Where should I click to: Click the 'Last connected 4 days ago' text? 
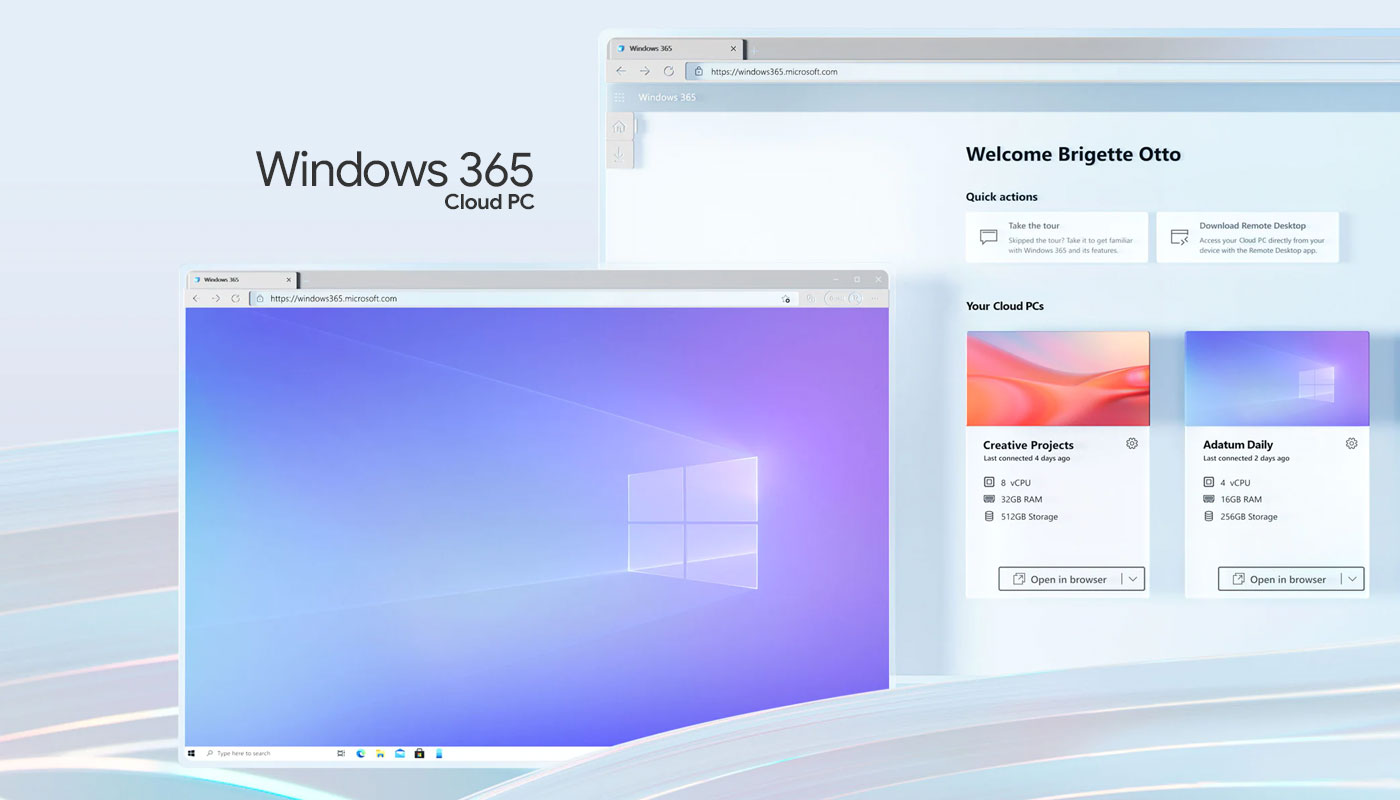1027,458
